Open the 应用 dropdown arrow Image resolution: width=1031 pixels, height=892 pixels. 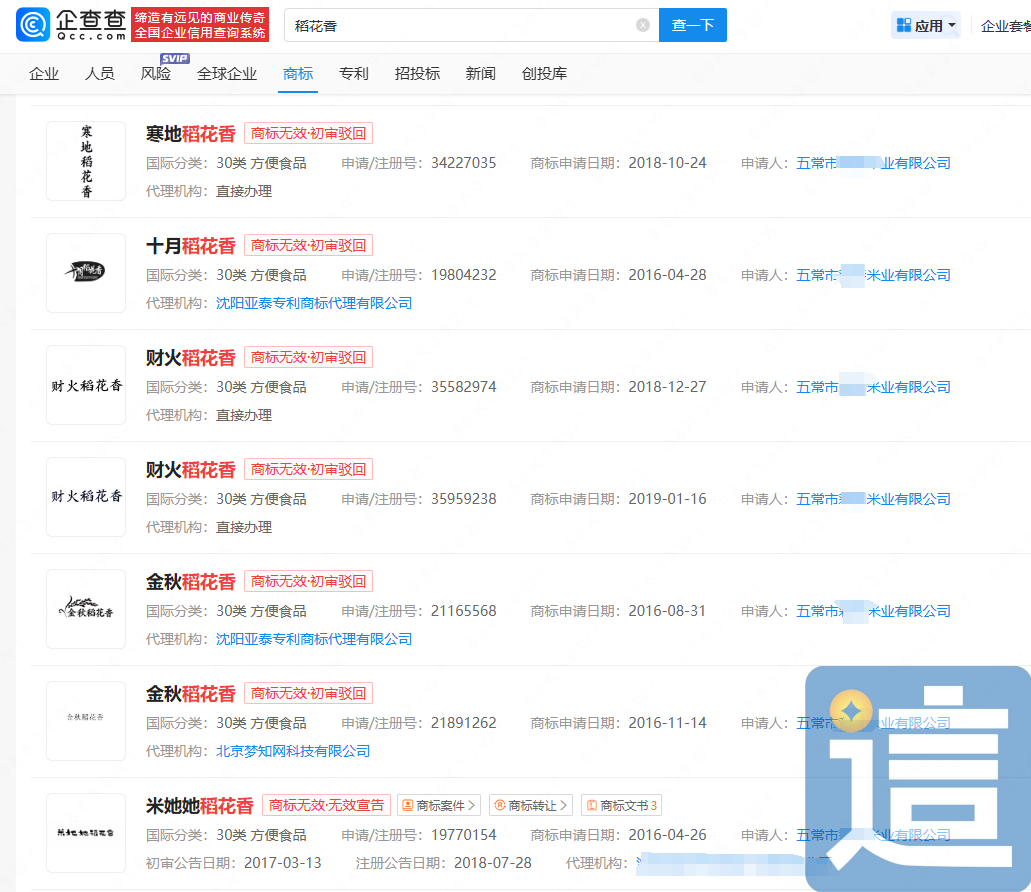tap(952, 25)
